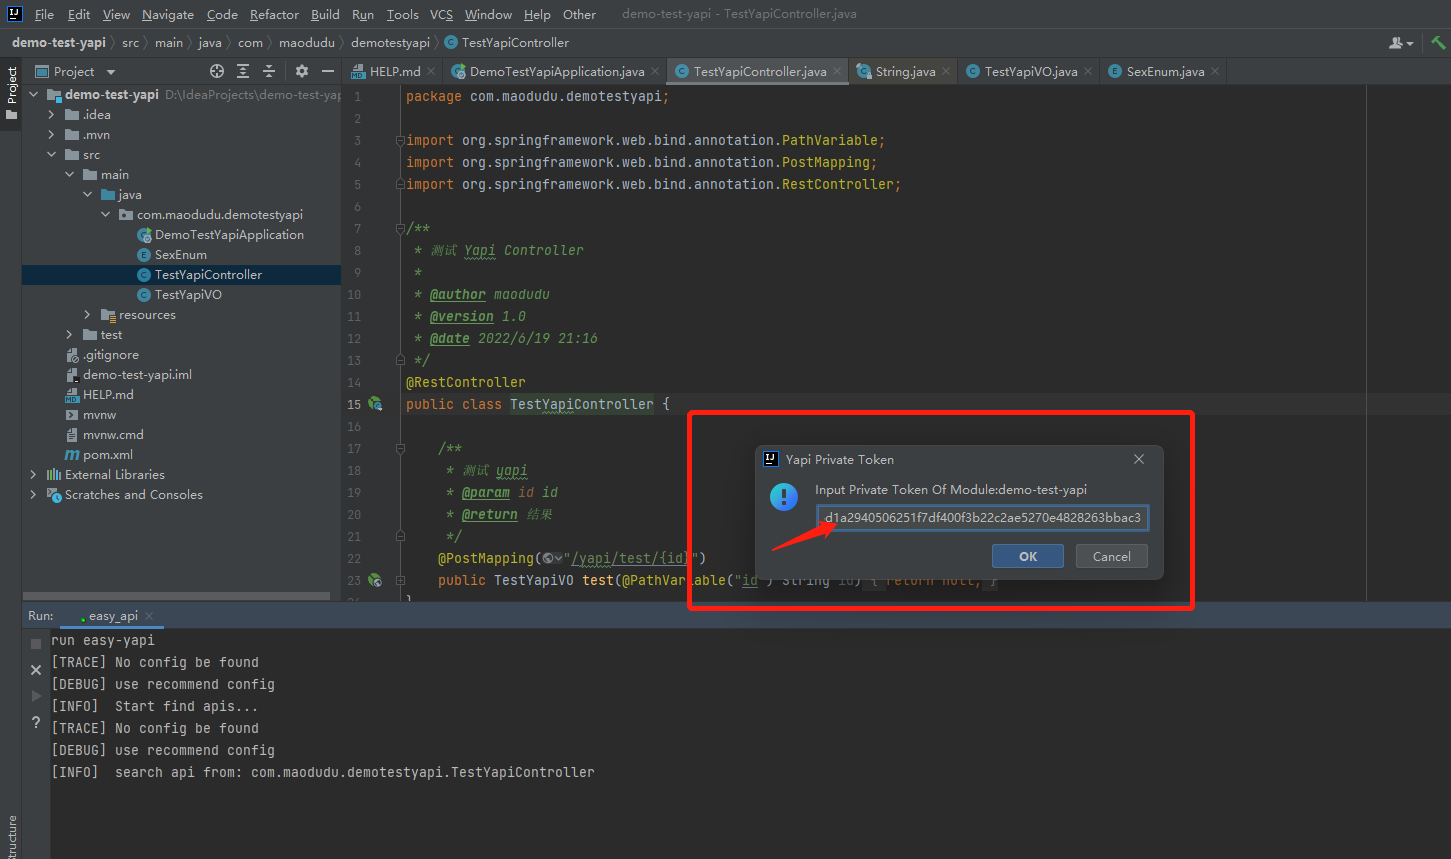This screenshot has height=859, width=1451.
Task: Click the private token input field
Action: coord(982,518)
